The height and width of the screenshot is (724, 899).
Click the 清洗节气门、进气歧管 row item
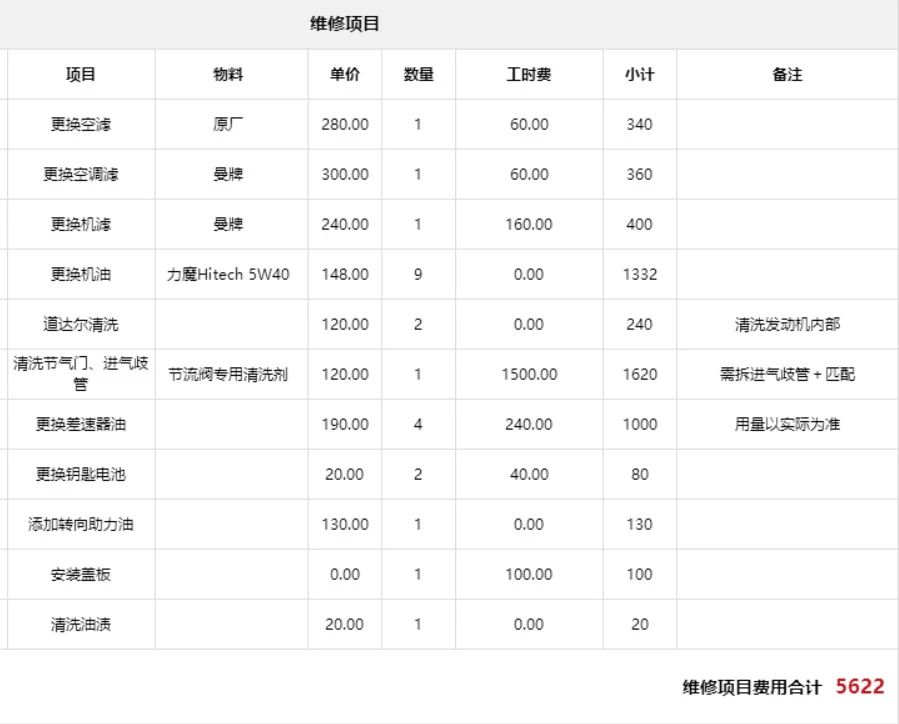80,373
